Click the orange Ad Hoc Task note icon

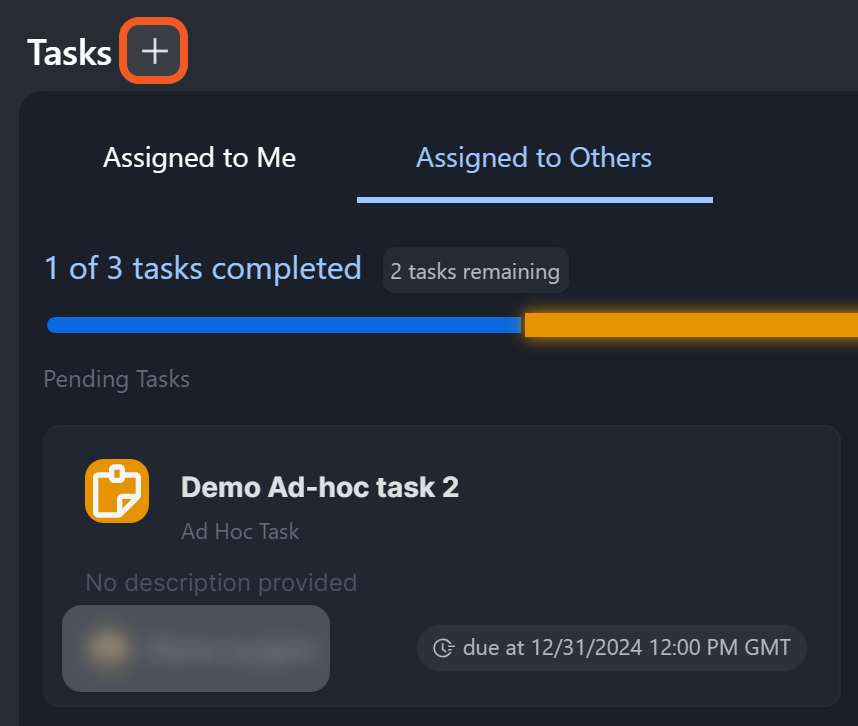[x=117, y=491]
